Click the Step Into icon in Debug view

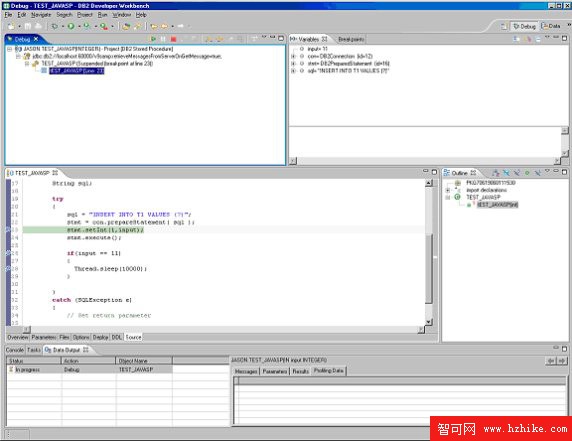pyautogui.click(x=209, y=39)
